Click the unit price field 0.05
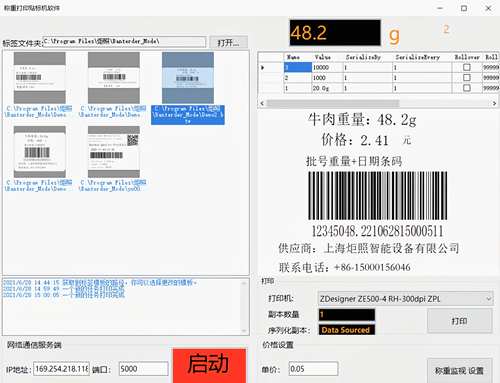 [313, 369]
